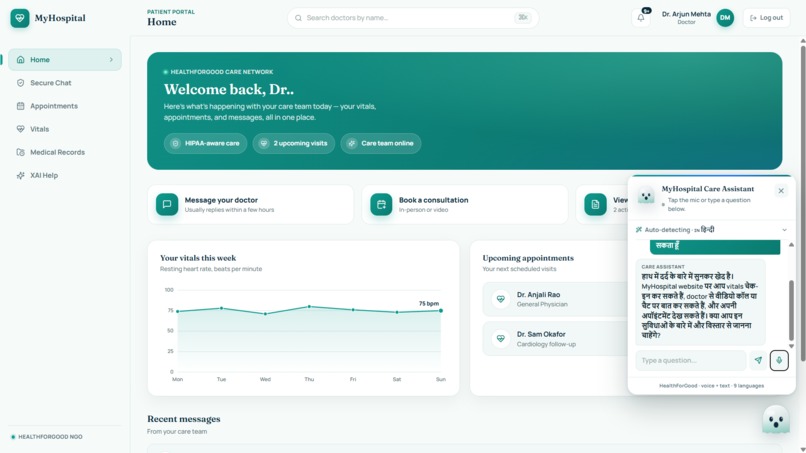Click the floating ghost assistant launcher

coord(776,420)
